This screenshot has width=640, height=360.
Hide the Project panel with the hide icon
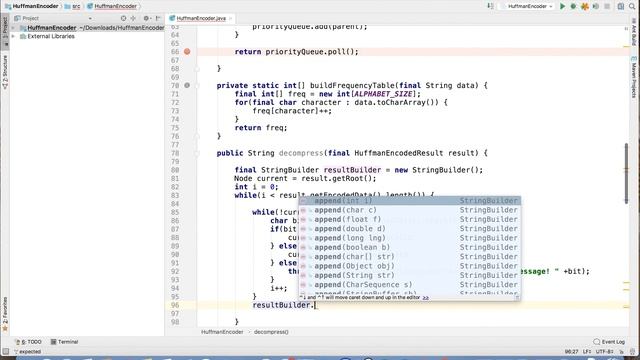point(158,18)
